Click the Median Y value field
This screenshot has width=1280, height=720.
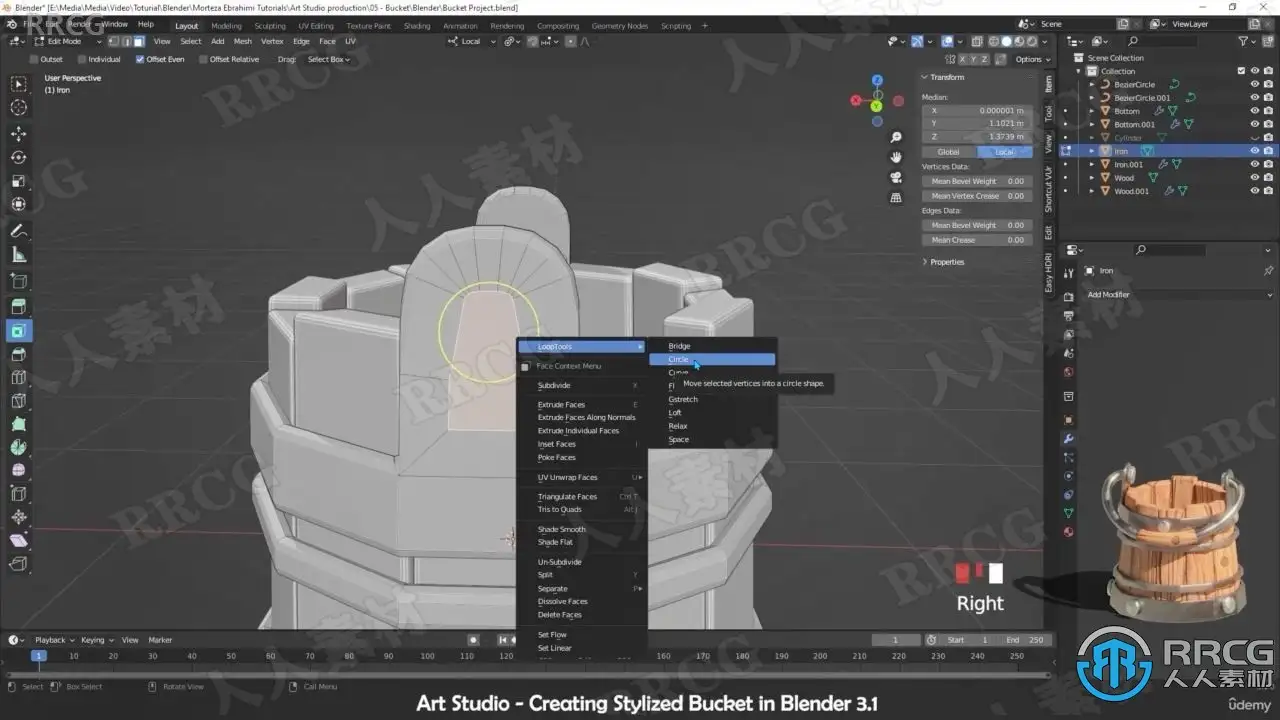tap(977, 123)
